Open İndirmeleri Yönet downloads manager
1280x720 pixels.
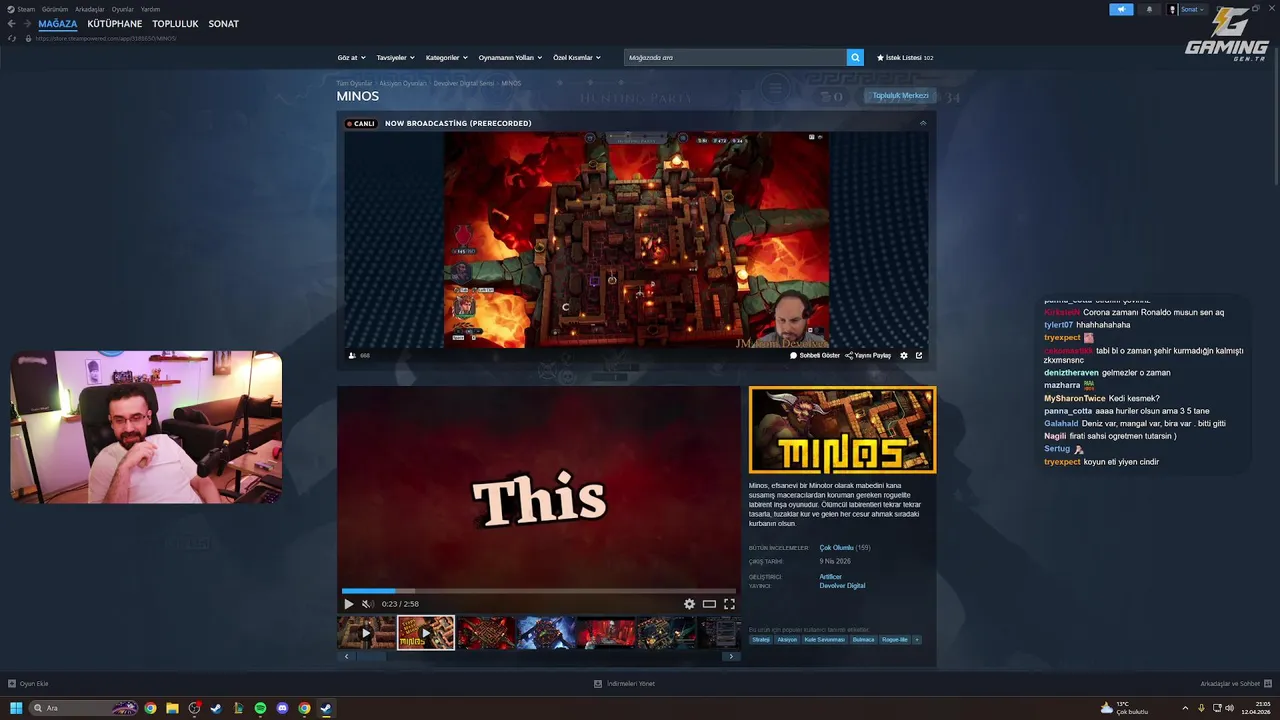click(624, 684)
